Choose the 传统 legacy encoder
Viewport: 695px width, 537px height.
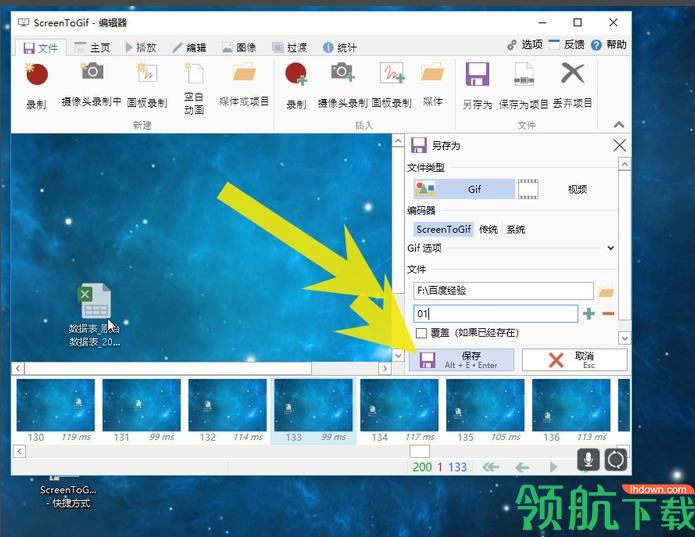(x=488, y=229)
